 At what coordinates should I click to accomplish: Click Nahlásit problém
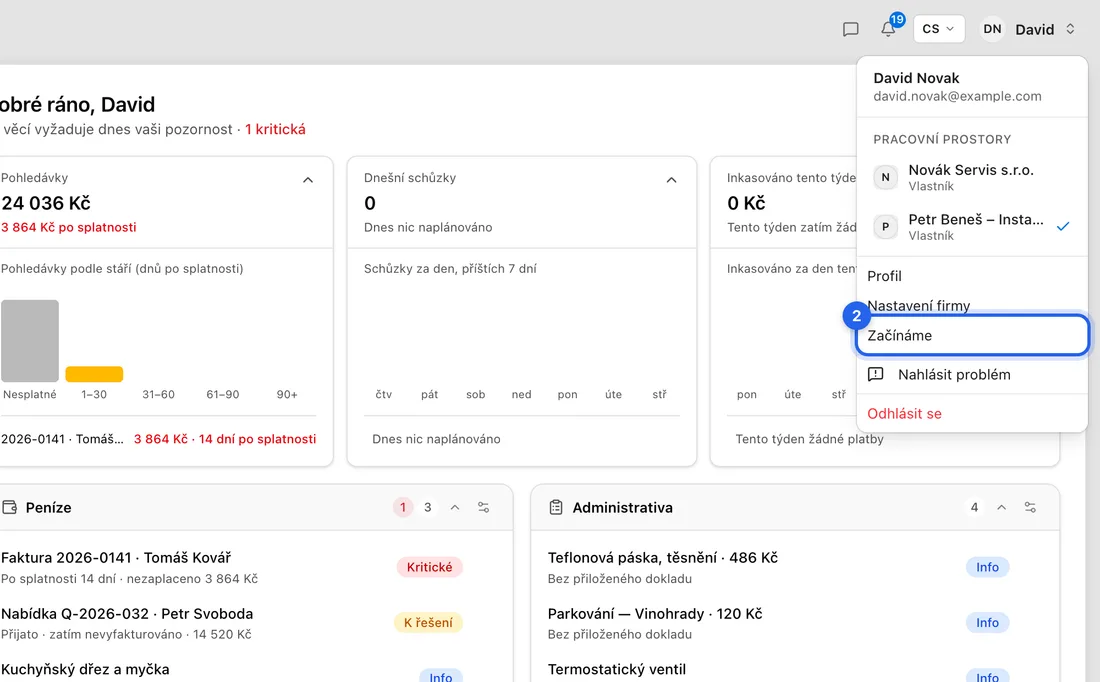[972, 374]
